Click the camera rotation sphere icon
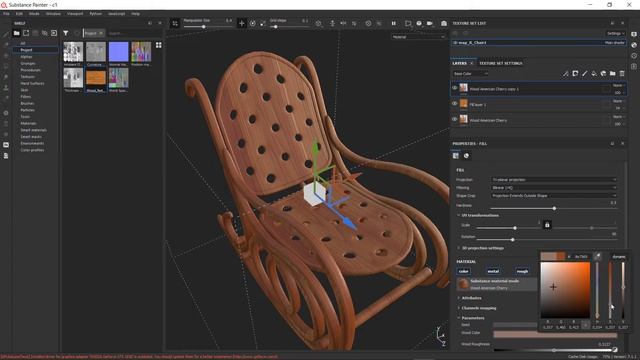Viewport: 640px width, 360px height. coord(419,24)
